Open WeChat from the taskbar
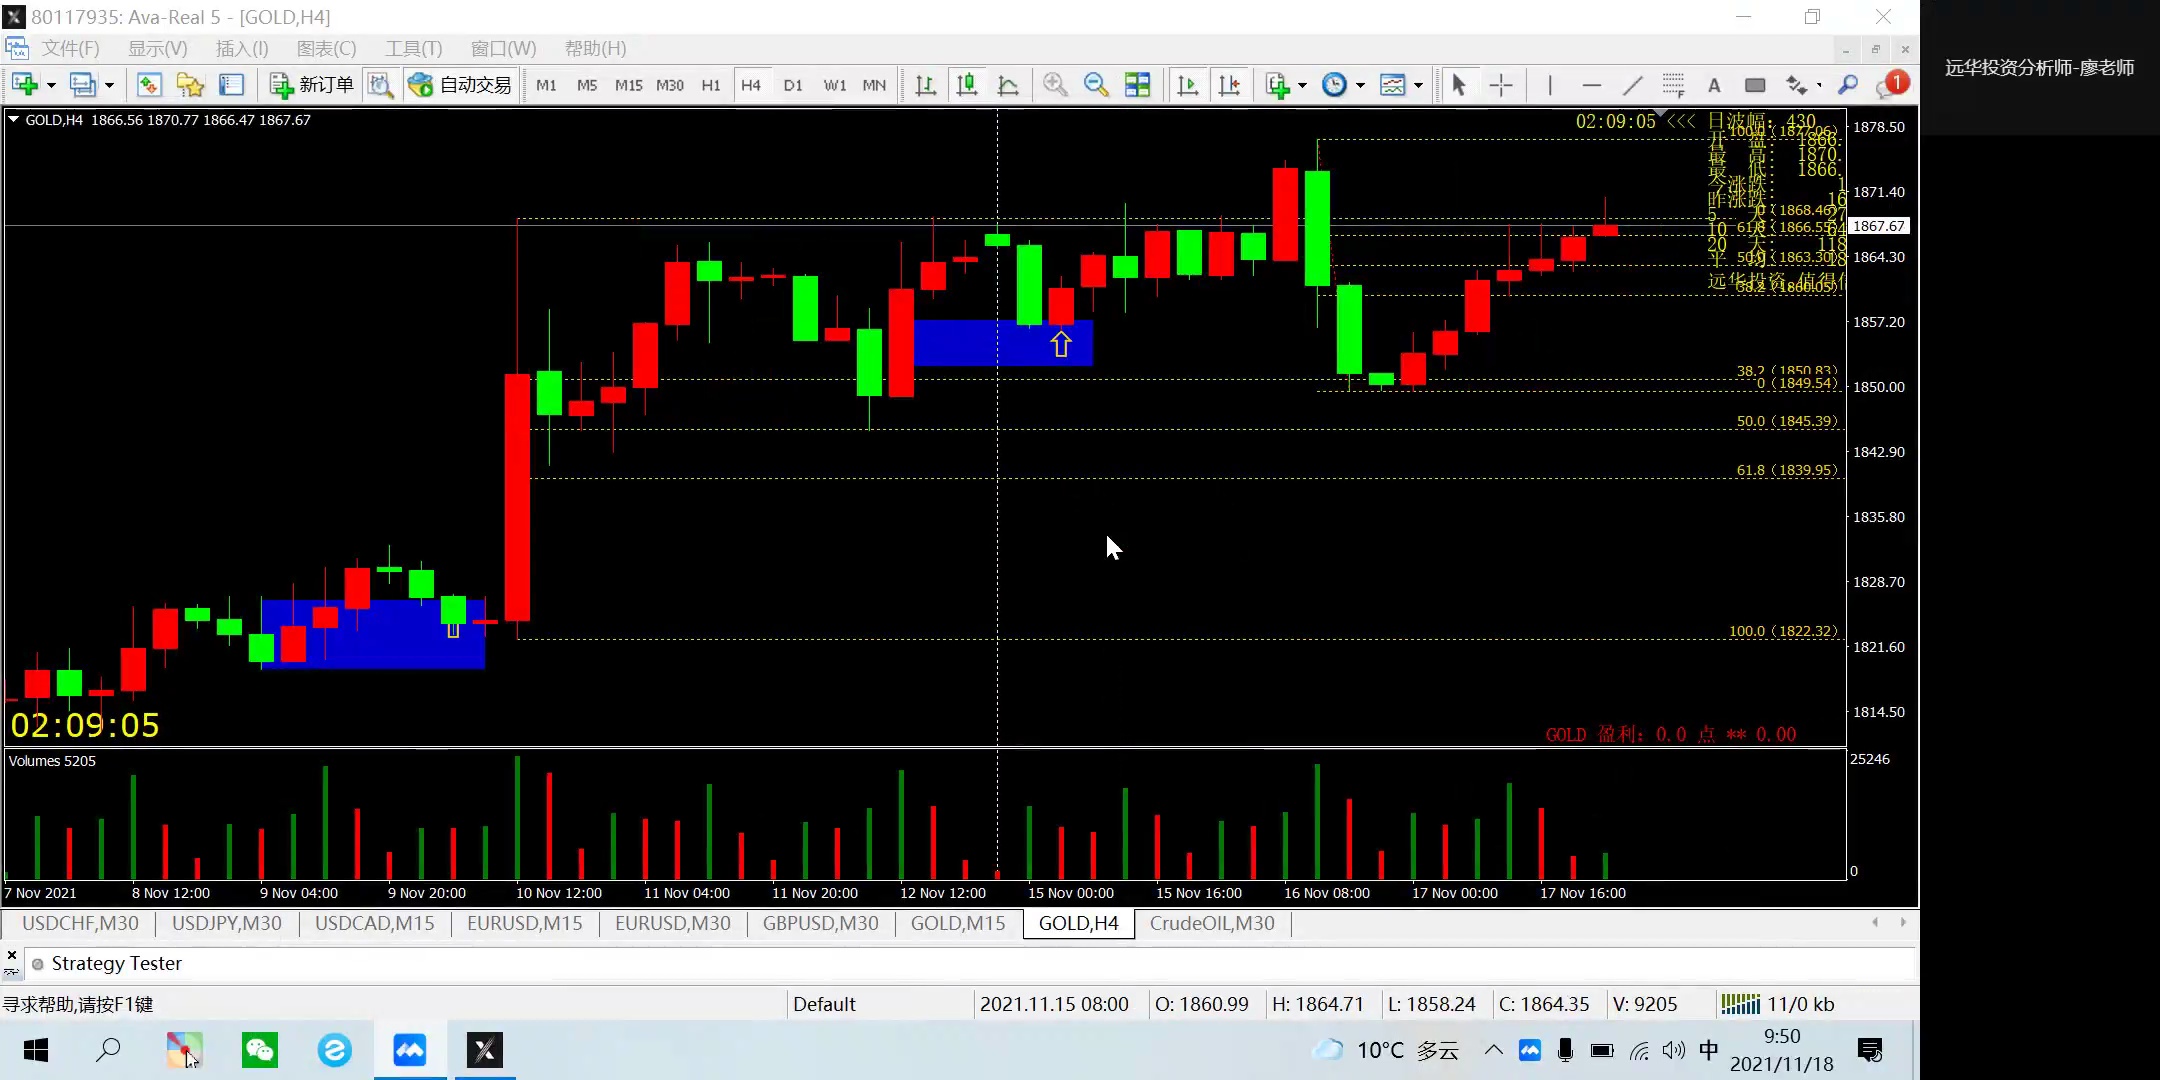 (x=260, y=1049)
